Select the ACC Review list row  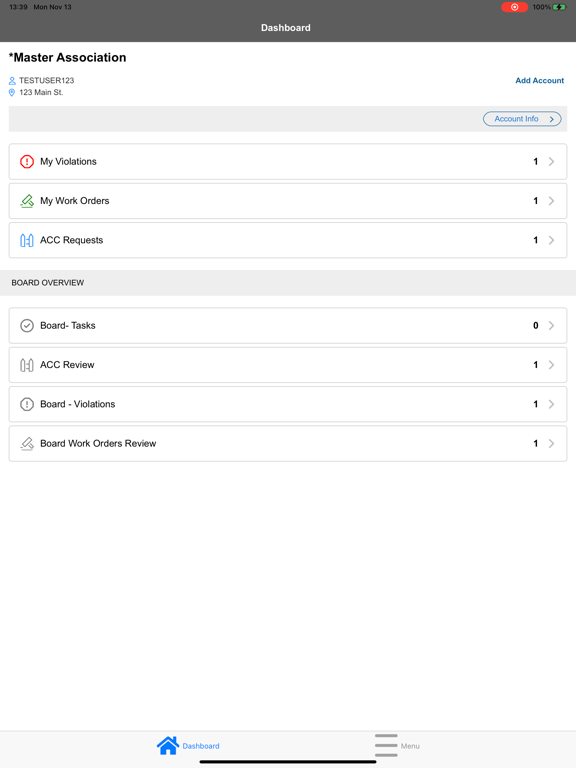point(288,365)
